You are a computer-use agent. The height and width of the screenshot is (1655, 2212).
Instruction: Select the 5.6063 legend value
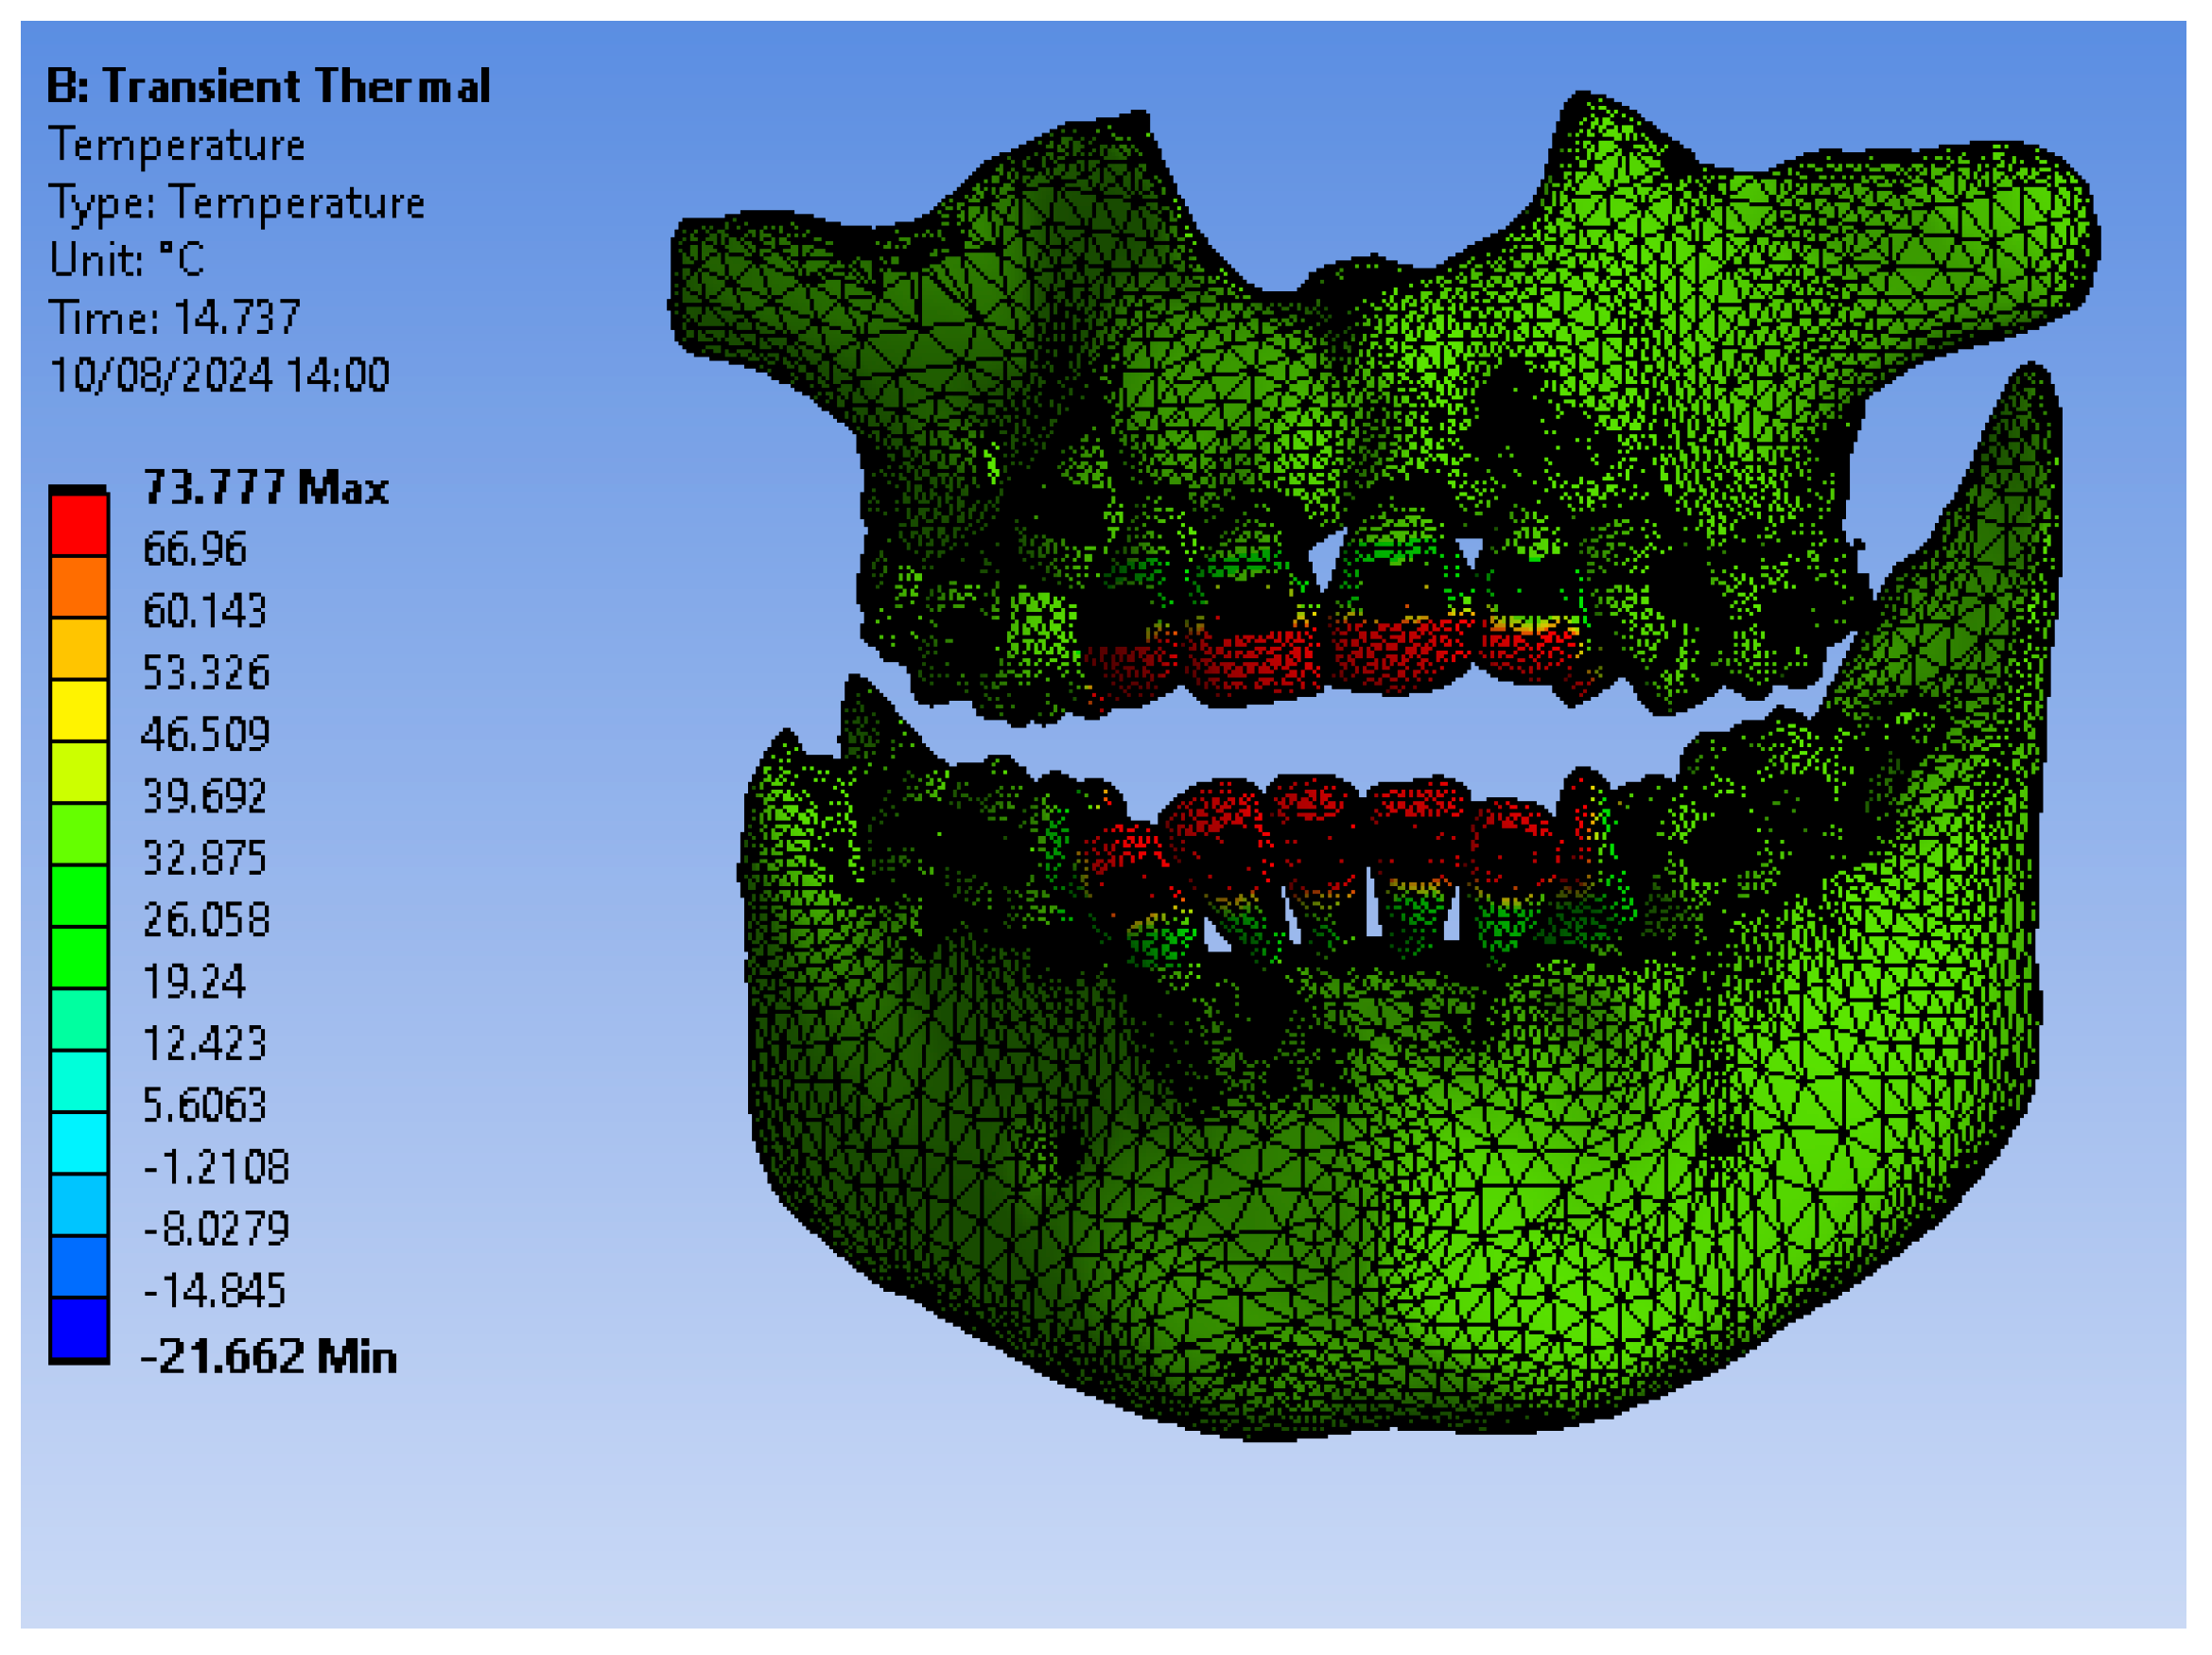pyautogui.click(x=205, y=1104)
